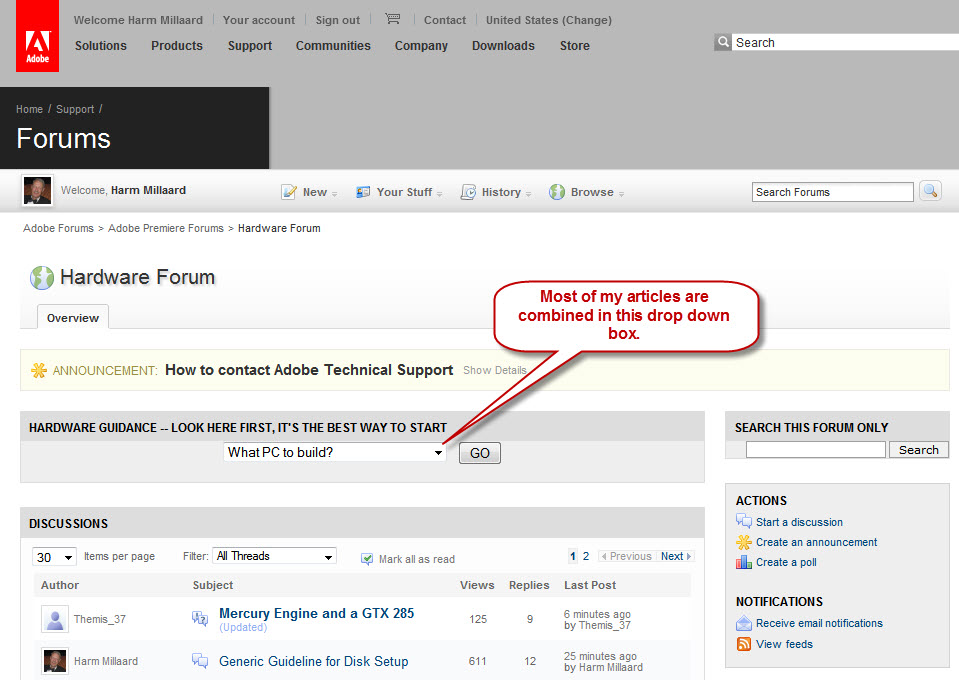Viewport: 959px width, 680px height.
Task: Expand the Your Stuff menu
Action: pos(399,192)
